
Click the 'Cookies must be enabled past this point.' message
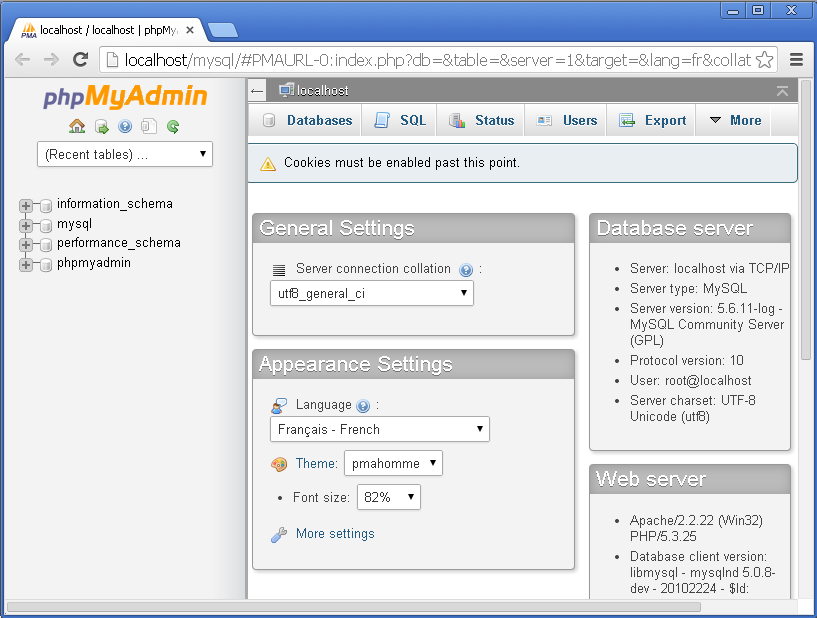tap(402, 163)
